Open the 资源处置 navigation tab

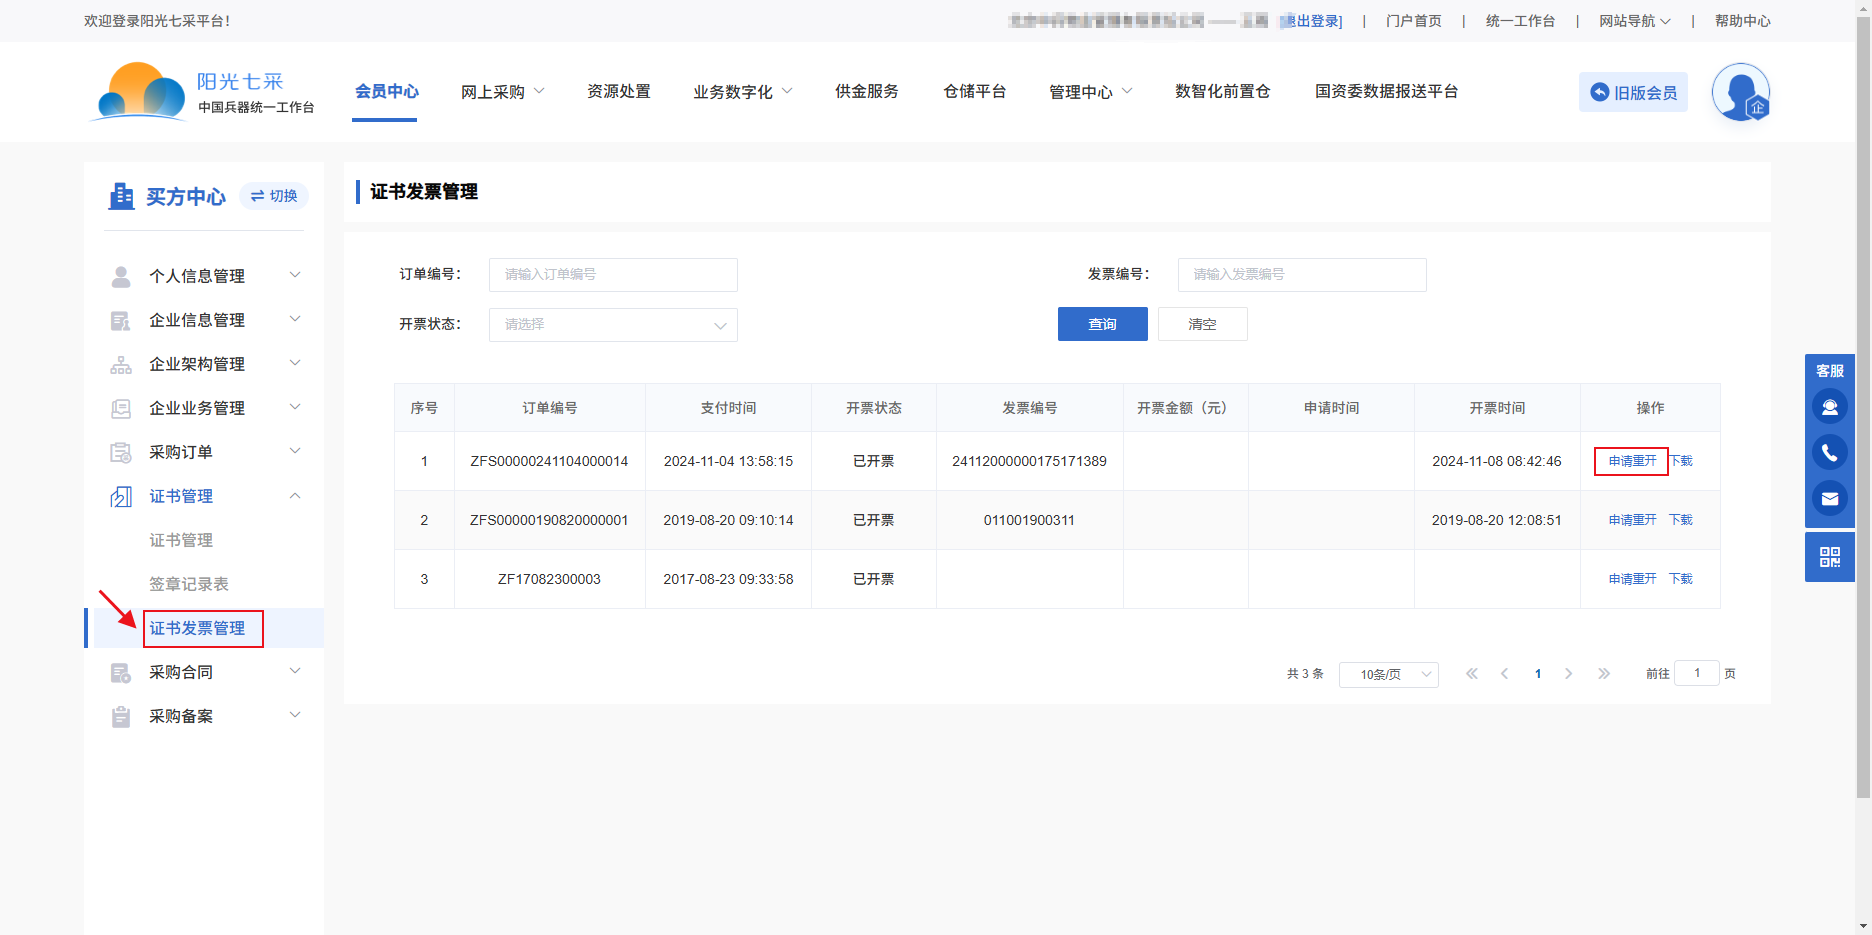618,92
